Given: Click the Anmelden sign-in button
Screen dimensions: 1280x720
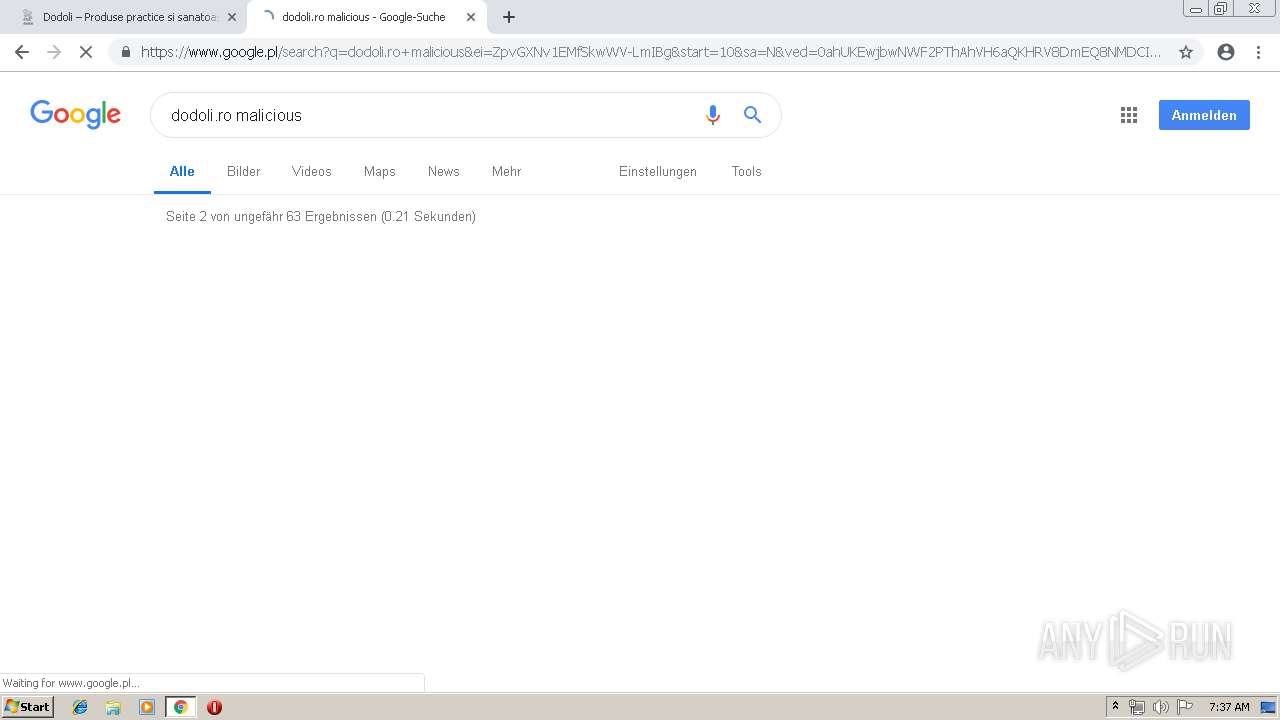Looking at the screenshot, I should 1204,115.
